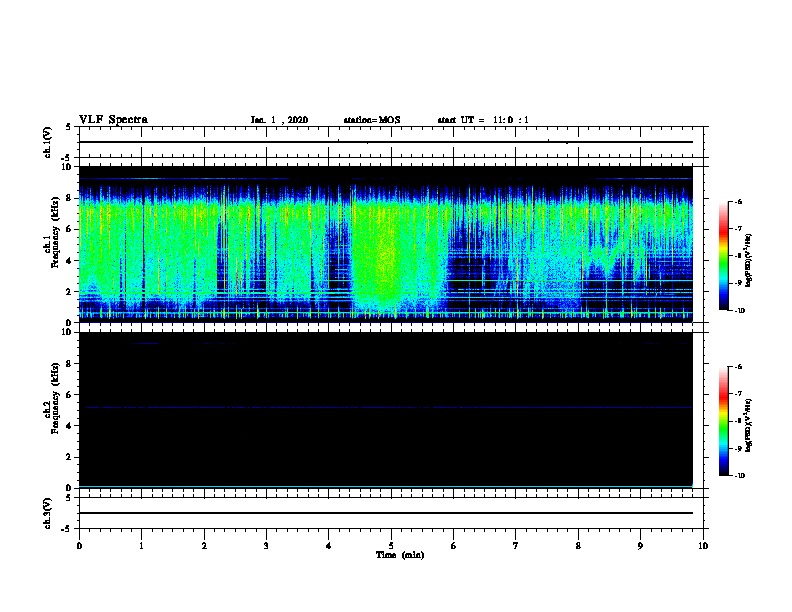Image resolution: width=792 pixels, height=612 pixels.
Task: Click the ch.1 frequency tick "4"
Action: pos(69,261)
